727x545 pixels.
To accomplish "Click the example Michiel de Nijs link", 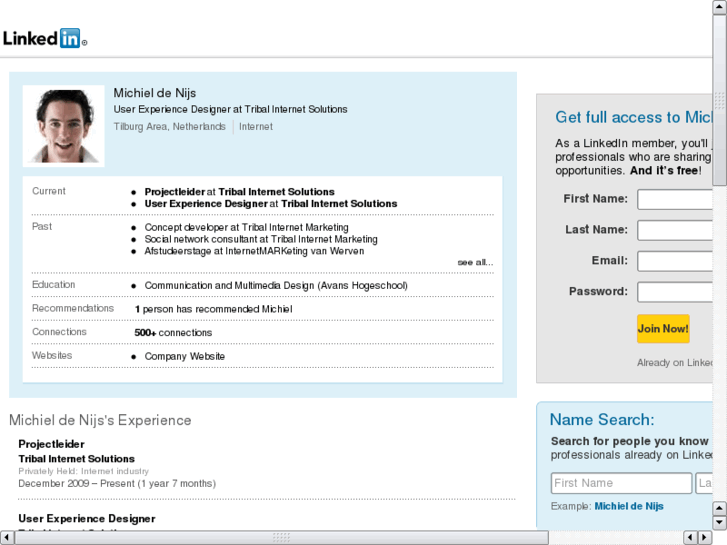I will pyautogui.click(x=629, y=506).
